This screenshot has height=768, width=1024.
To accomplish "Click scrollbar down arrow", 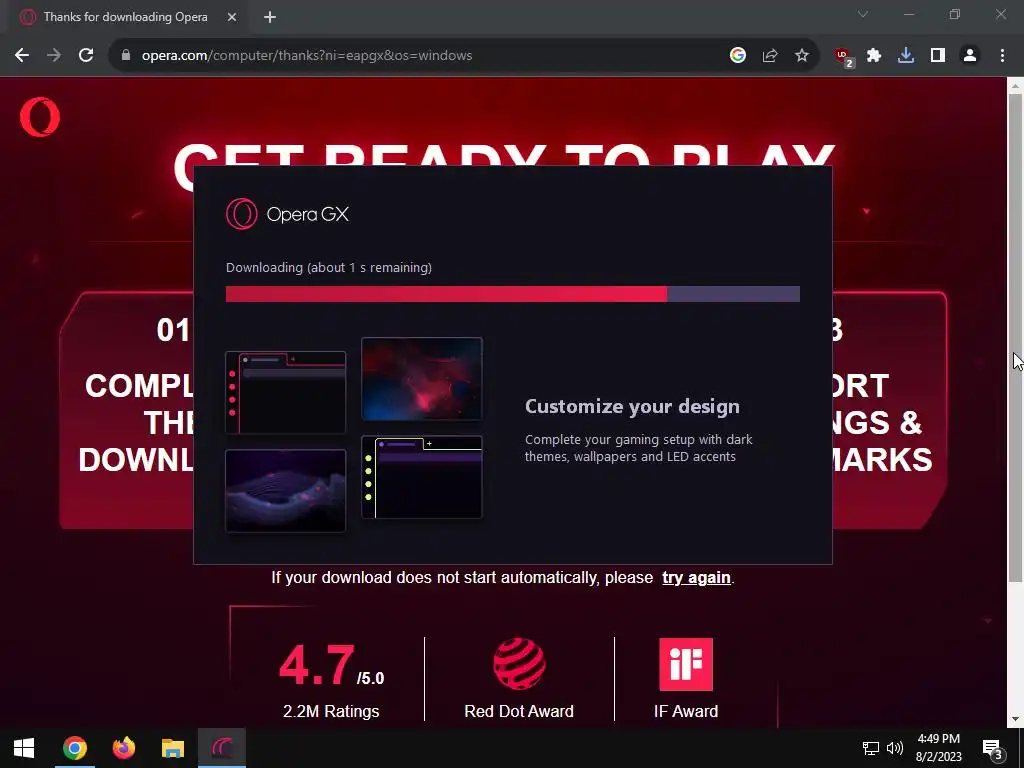I will coord(1015,720).
